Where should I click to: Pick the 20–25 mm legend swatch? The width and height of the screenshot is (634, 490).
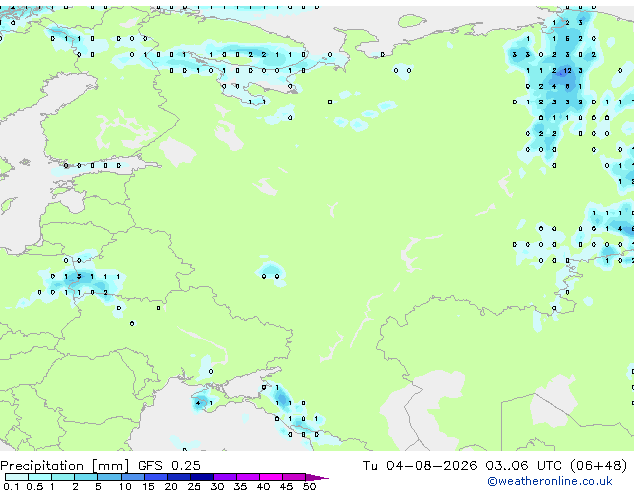pyautogui.click(x=178, y=477)
